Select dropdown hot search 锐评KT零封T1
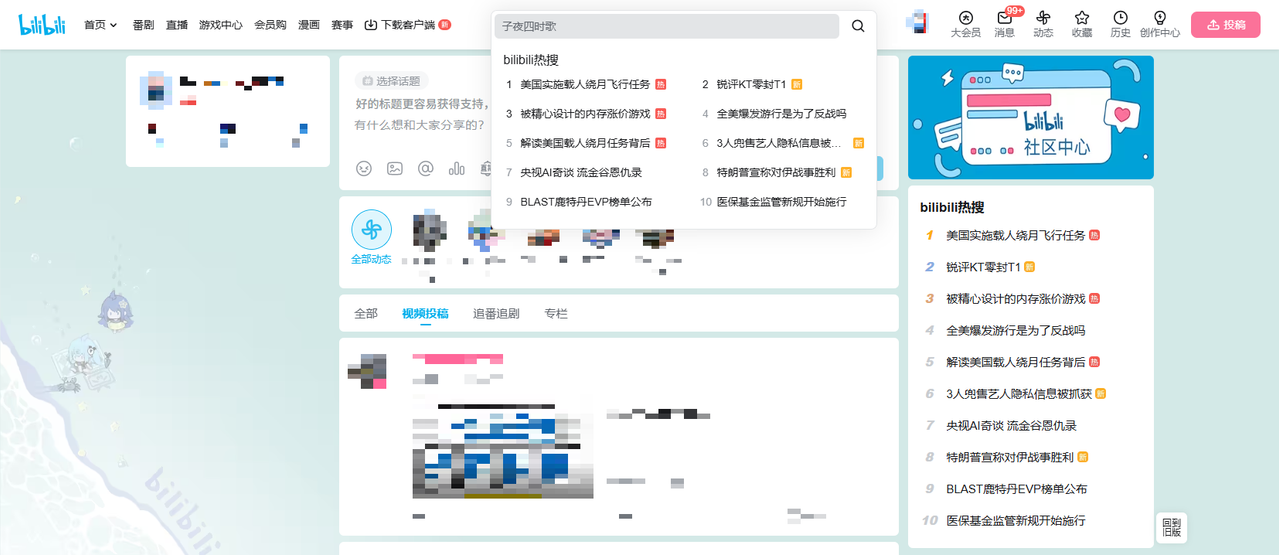 point(752,85)
